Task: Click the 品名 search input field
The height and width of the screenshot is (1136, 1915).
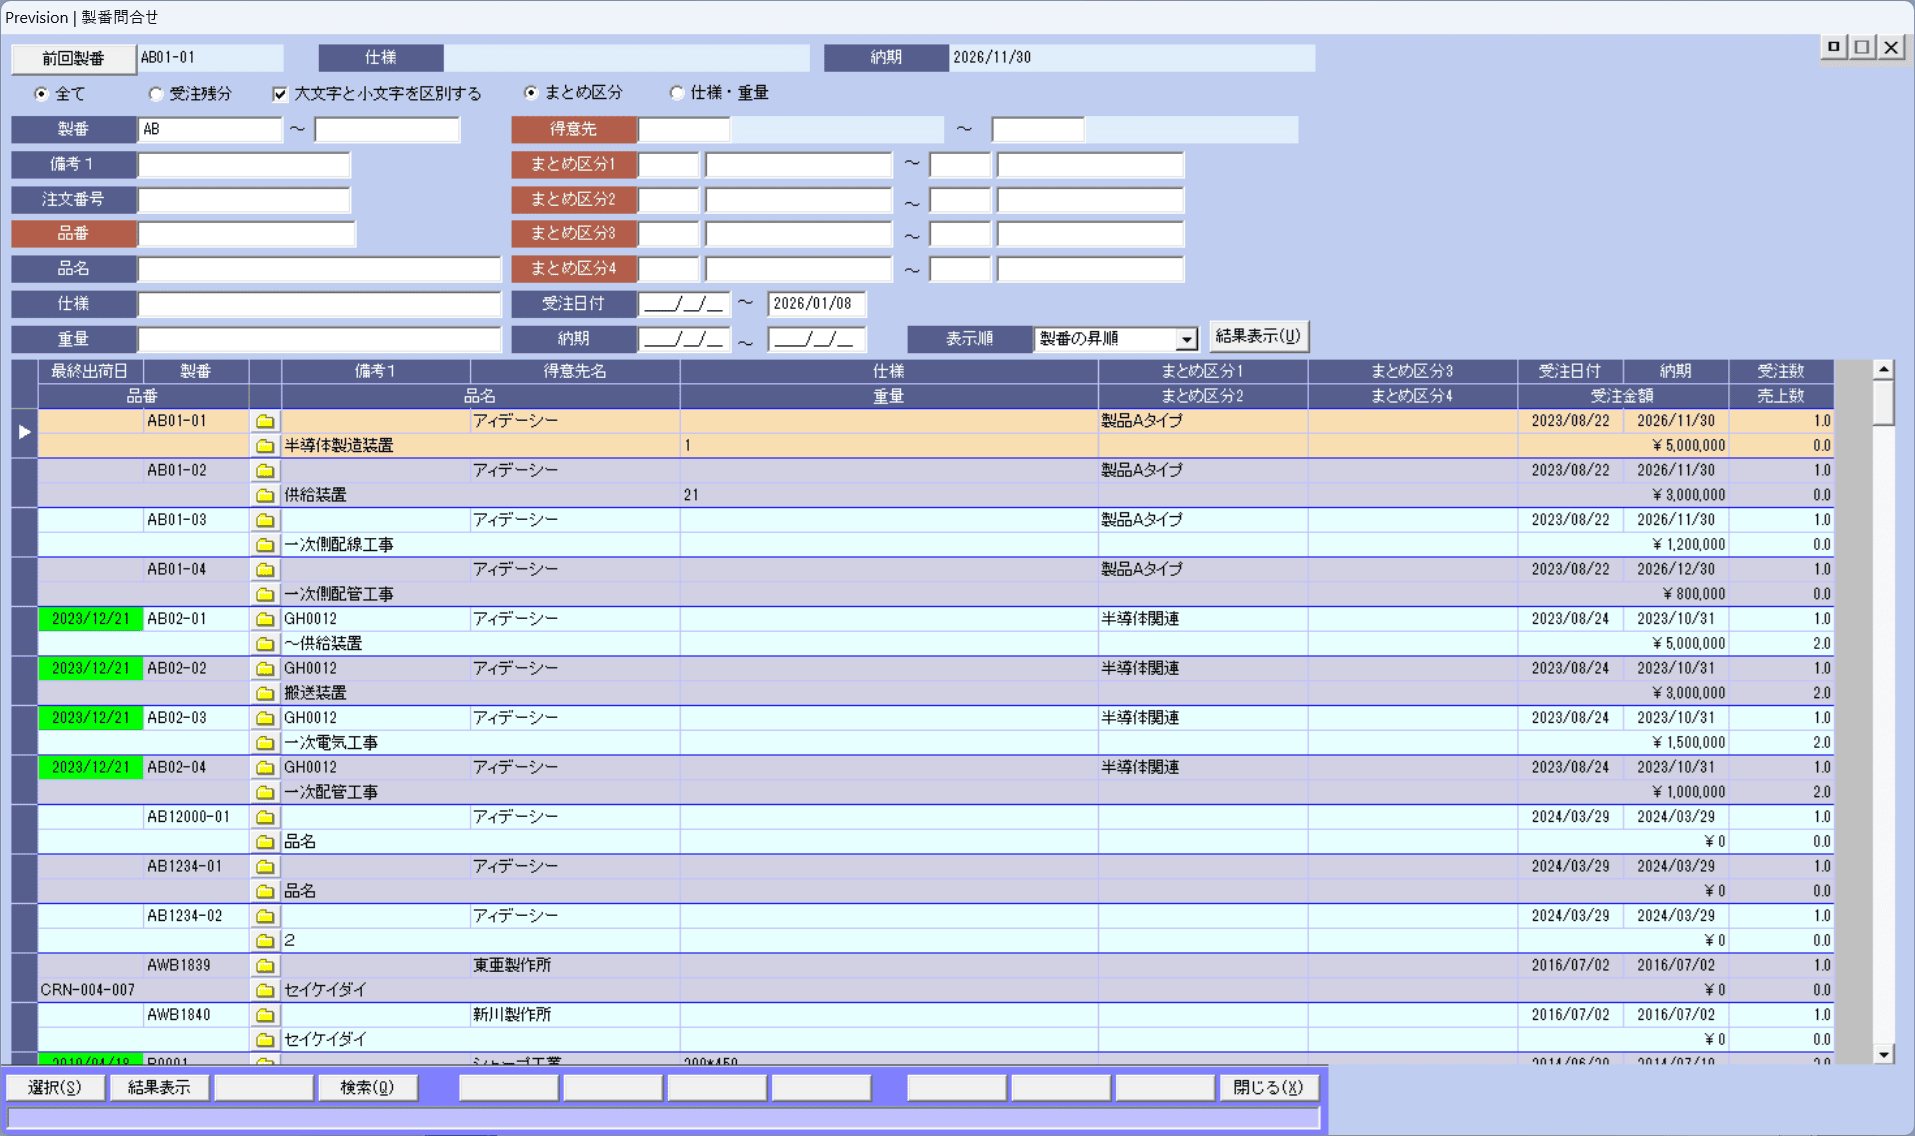Action: coord(319,269)
